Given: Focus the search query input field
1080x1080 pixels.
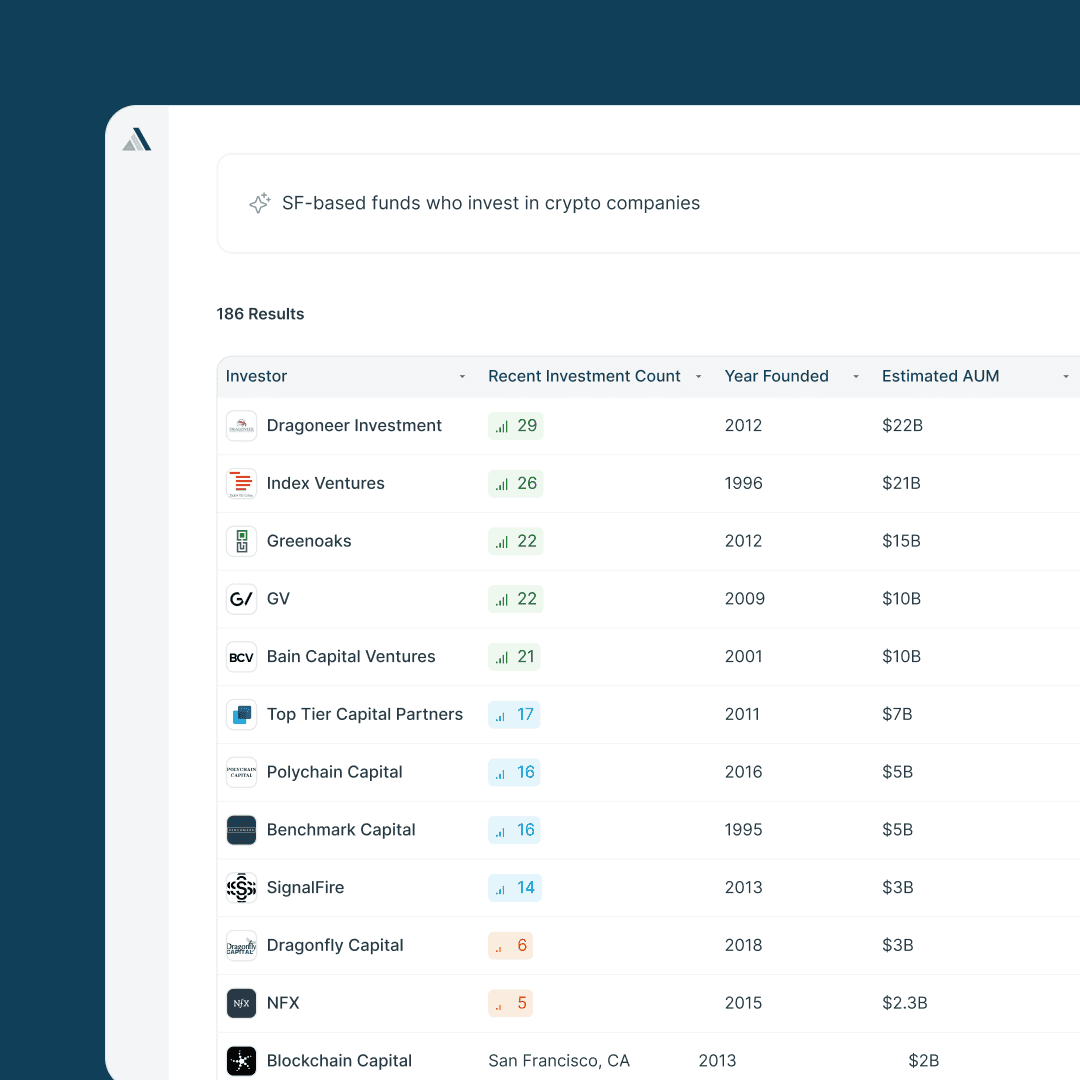Looking at the screenshot, I should click(648, 203).
